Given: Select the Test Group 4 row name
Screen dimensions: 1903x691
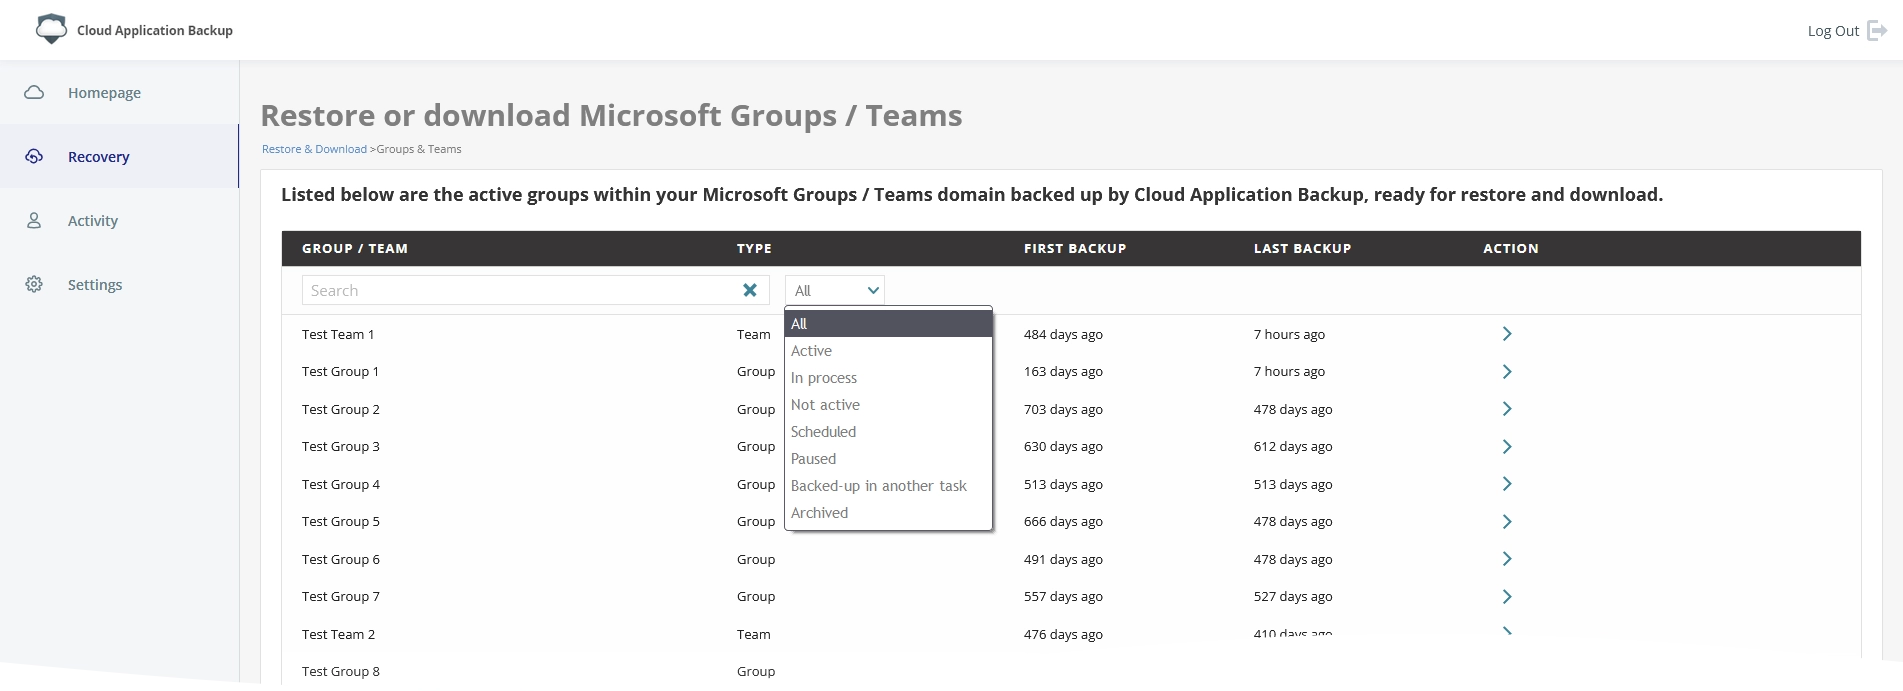Looking at the screenshot, I should (x=341, y=484).
